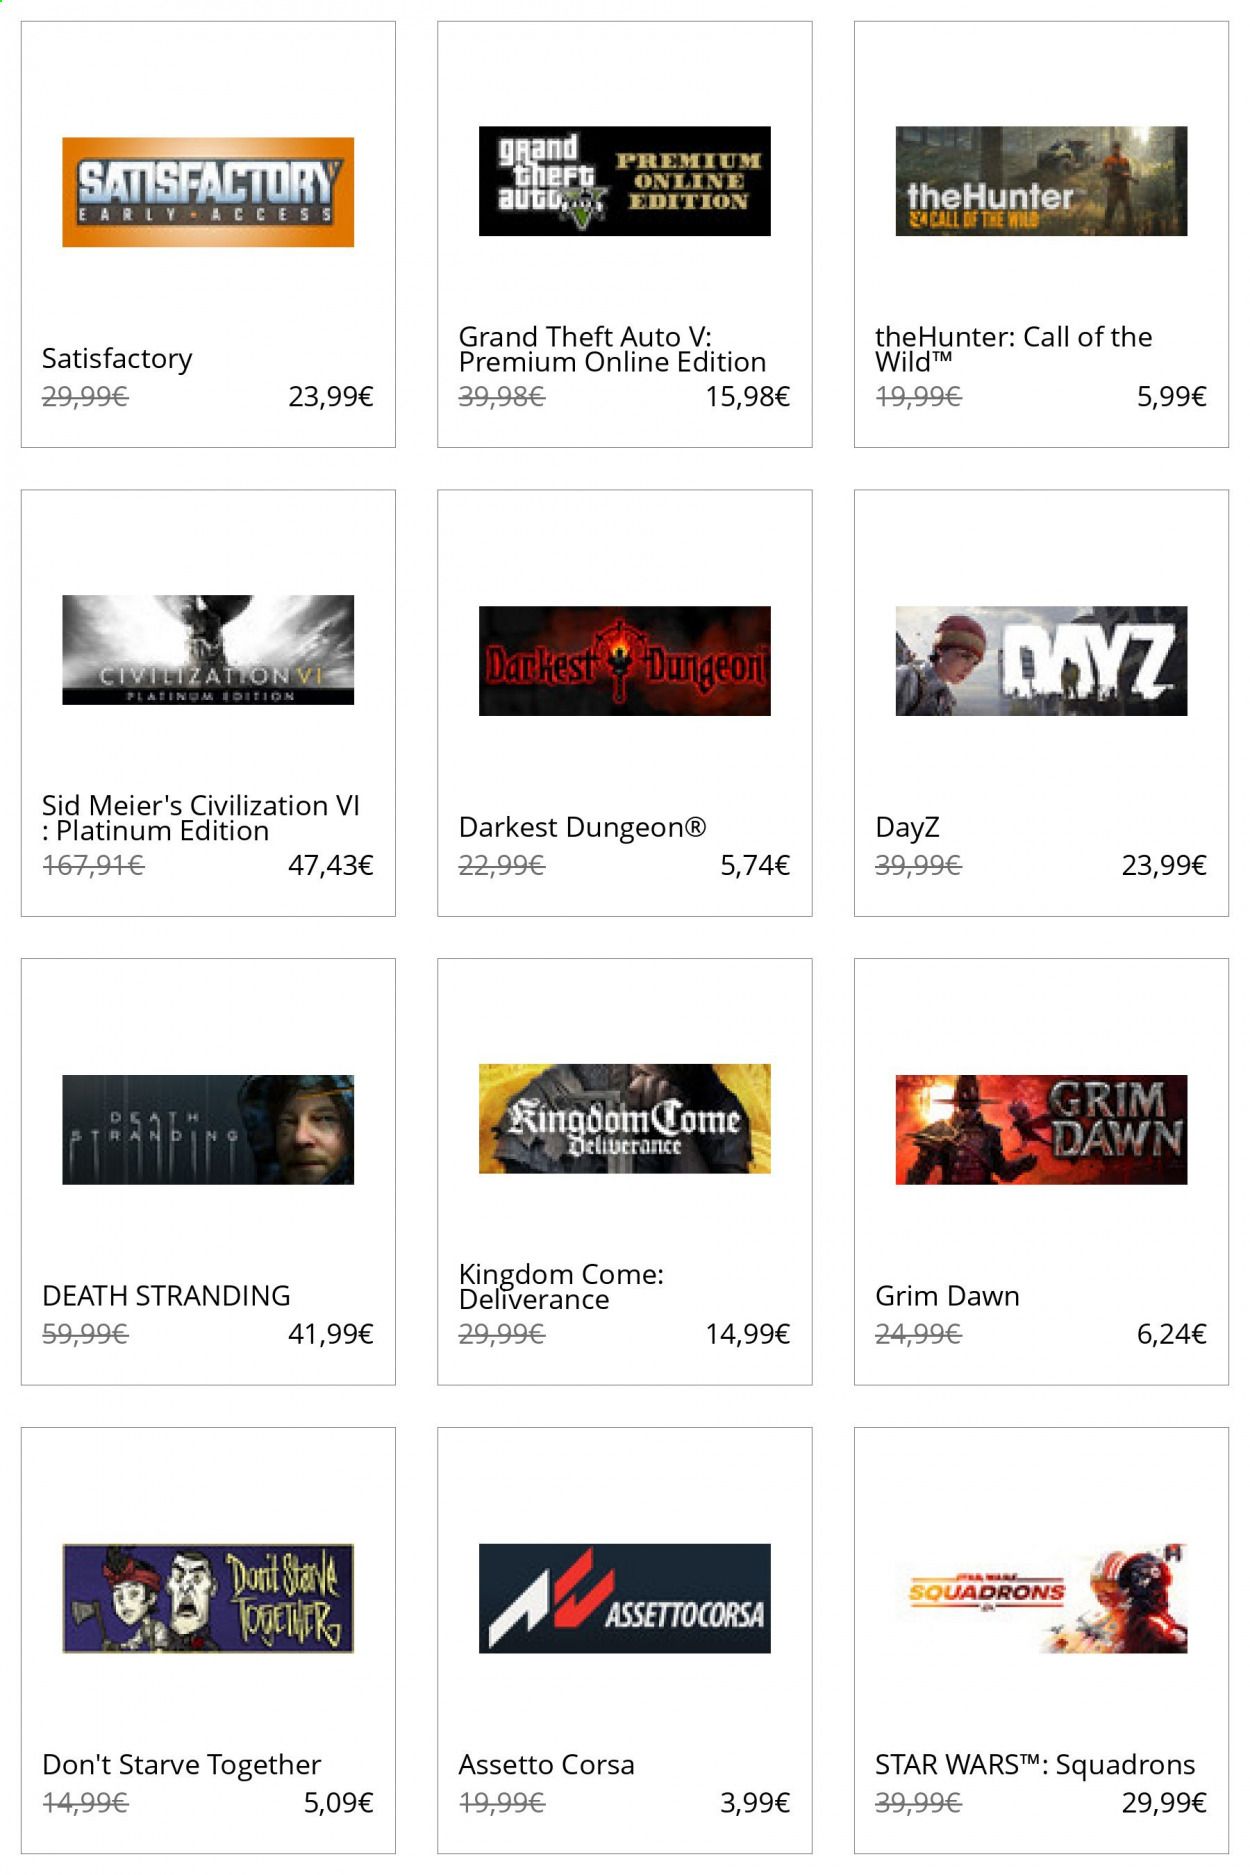Viewport: 1250px width, 1875px height.
Task: Click the Don't Starve Together banner
Action: tap(208, 1598)
